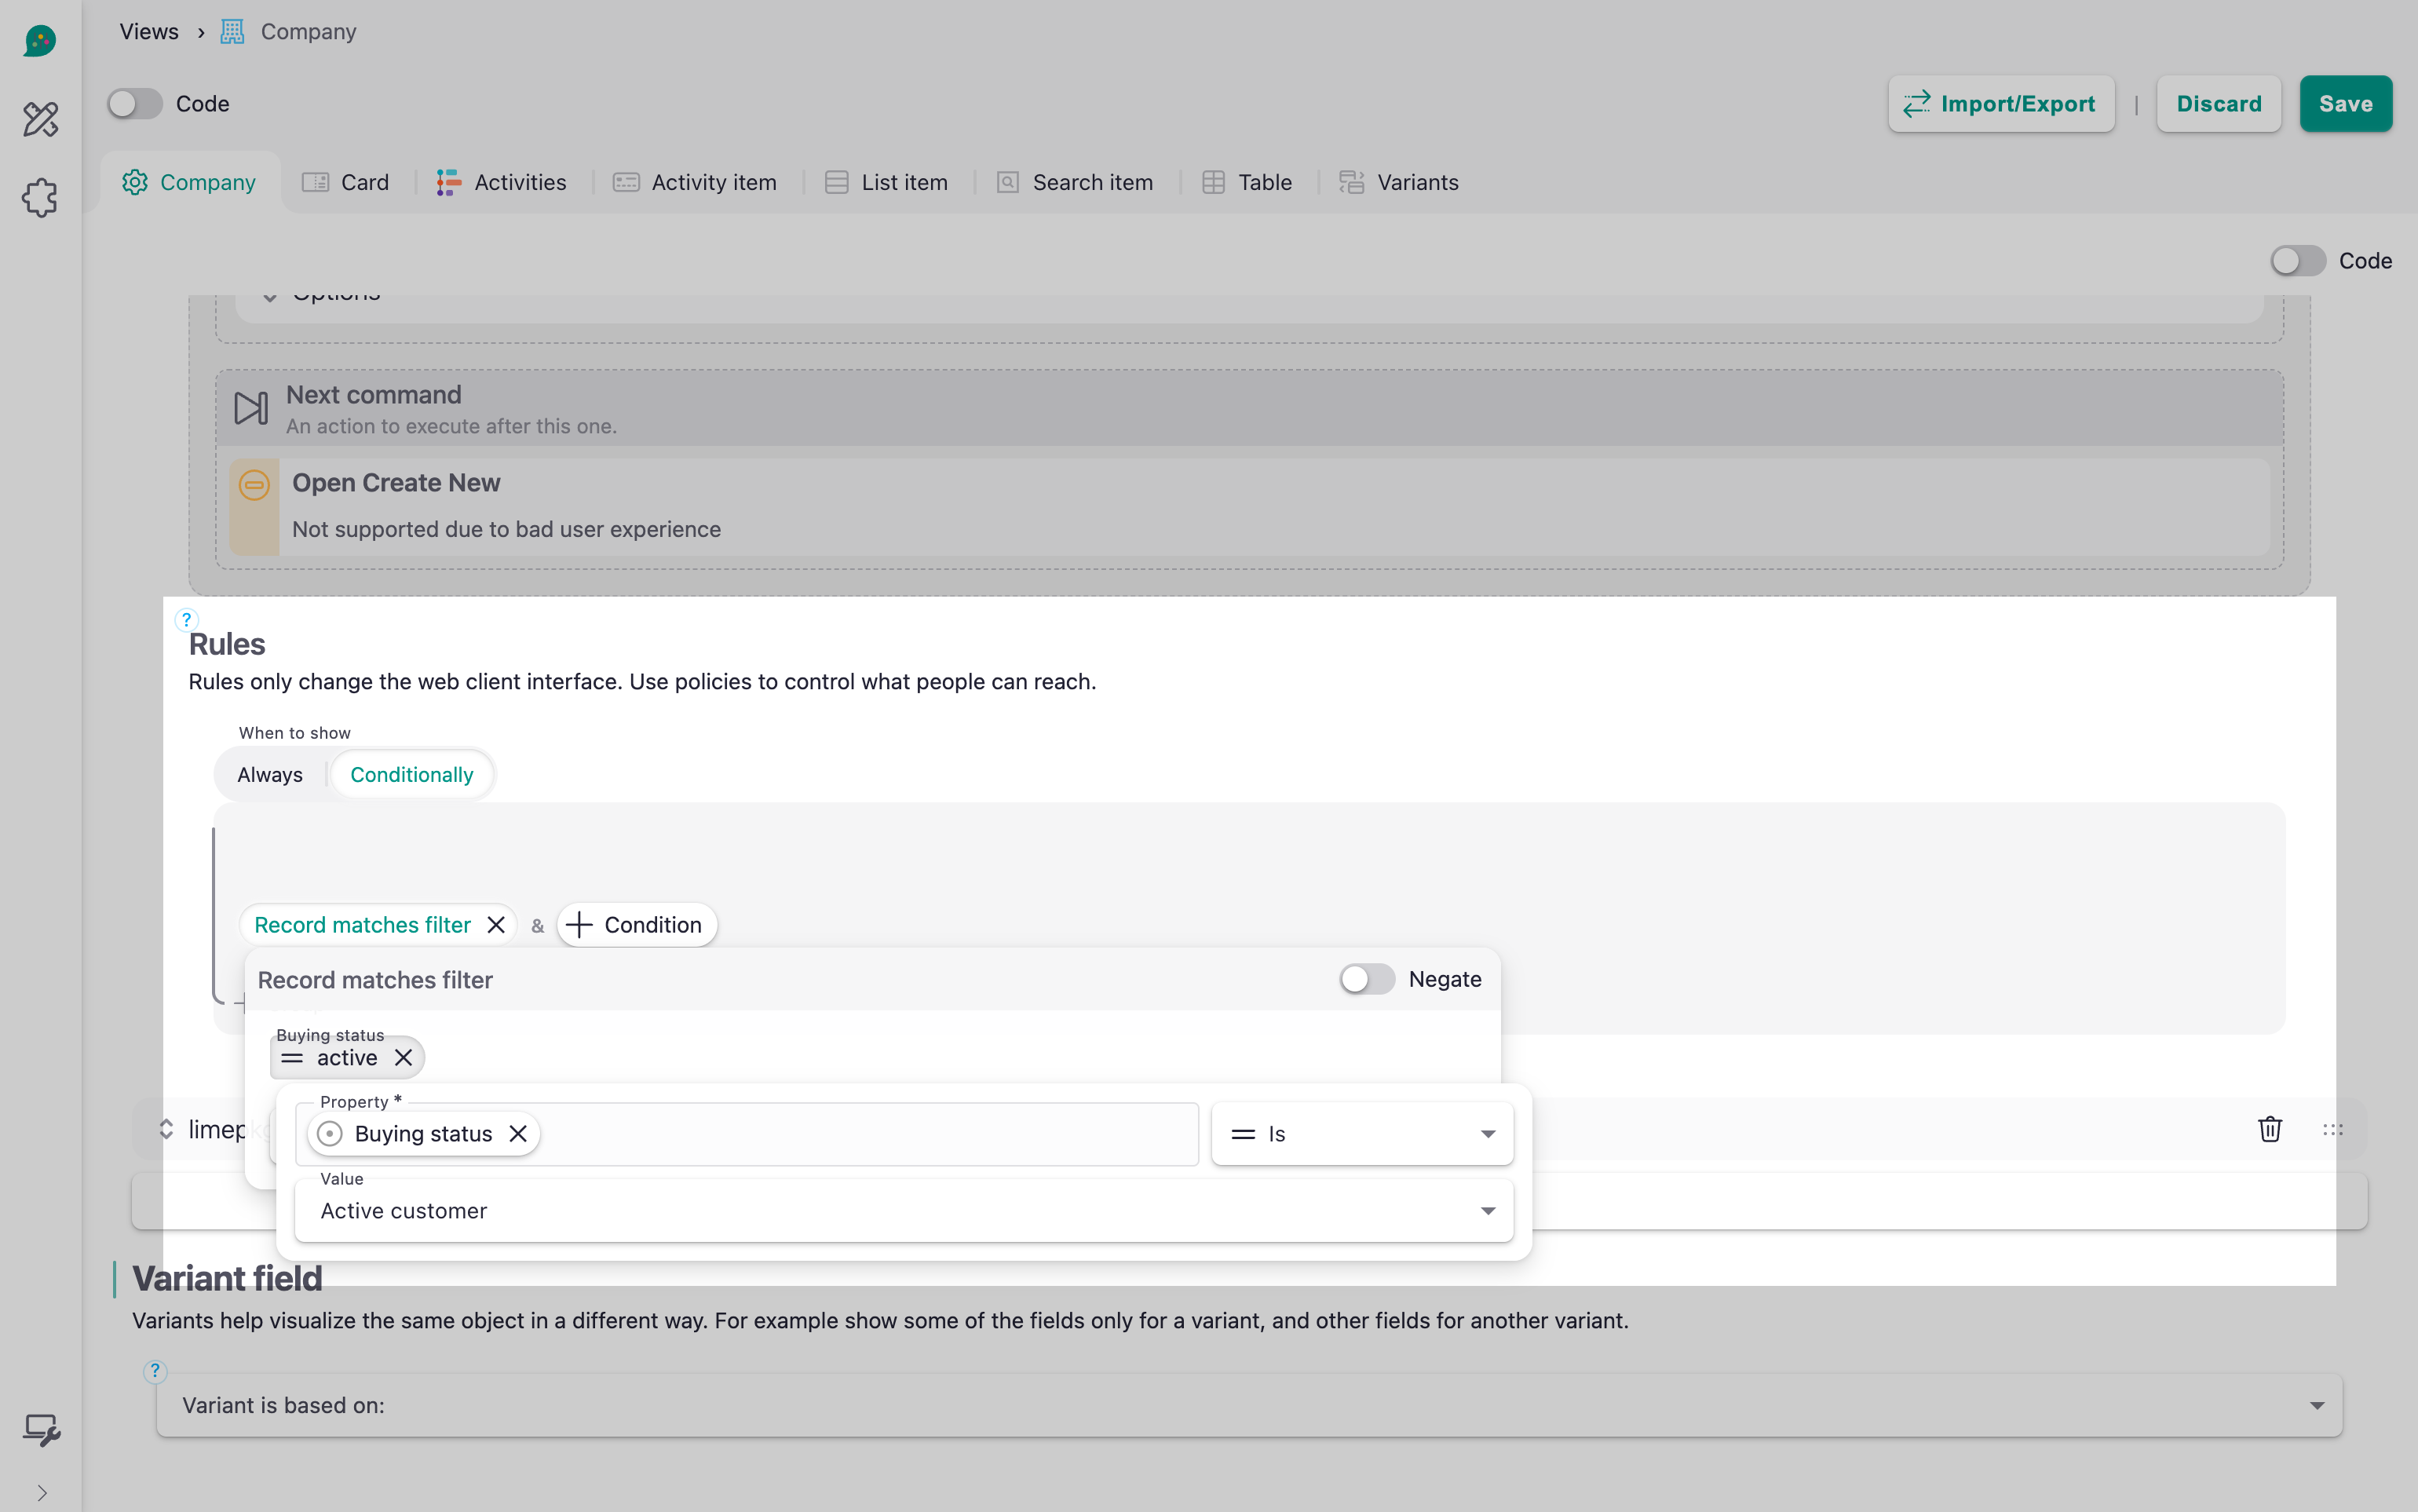The height and width of the screenshot is (1512, 2418).
Task: Open the Is operator dropdown
Action: pos(1362,1133)
